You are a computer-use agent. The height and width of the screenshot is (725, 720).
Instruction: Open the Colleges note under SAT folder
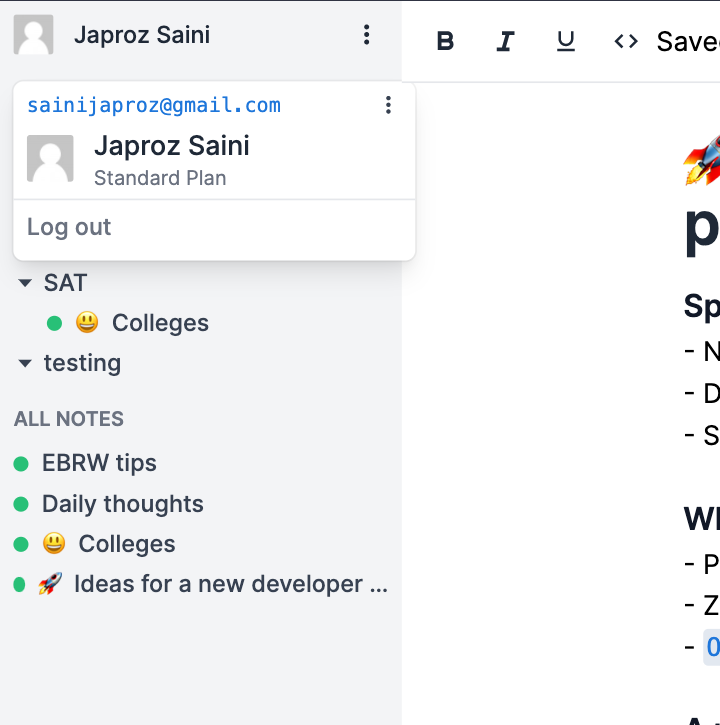click(x=160, y=323)
